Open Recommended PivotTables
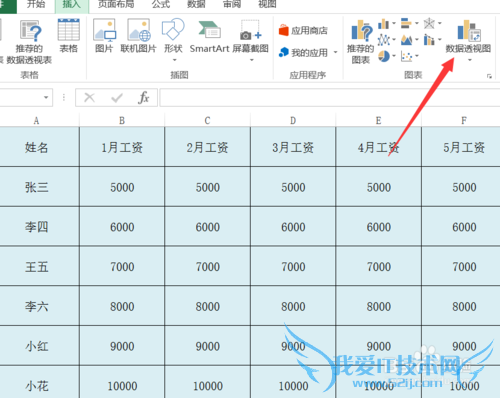This screenshot has width=500, height=398. pyautogui.click(x=29, y=41)
